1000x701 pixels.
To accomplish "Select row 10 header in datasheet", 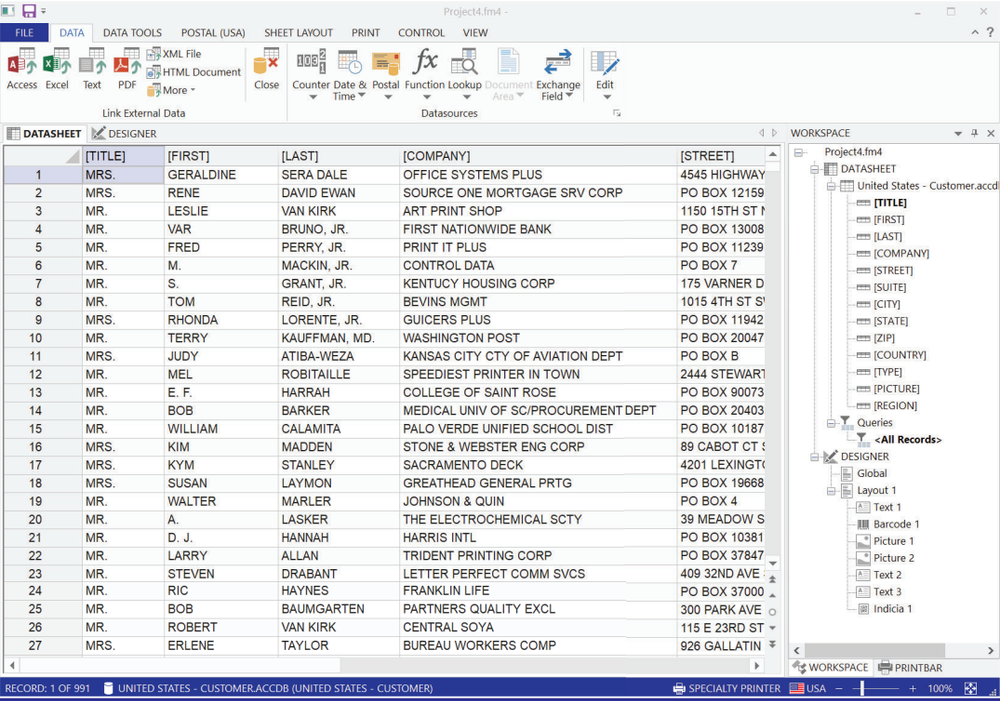I will pyautogui.click(x=43, y=338).
